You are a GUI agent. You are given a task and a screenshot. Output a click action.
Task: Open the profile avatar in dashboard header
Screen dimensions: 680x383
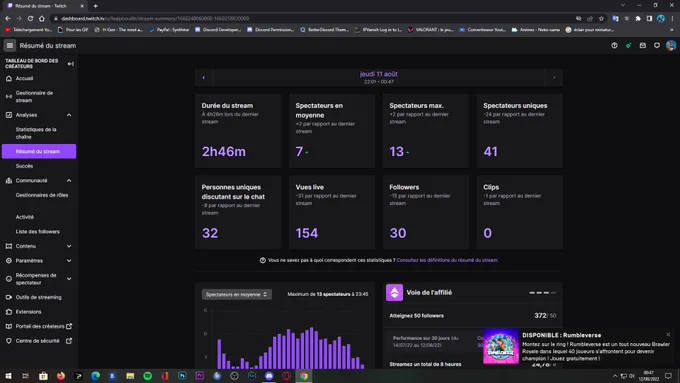(x=671, y=46)
